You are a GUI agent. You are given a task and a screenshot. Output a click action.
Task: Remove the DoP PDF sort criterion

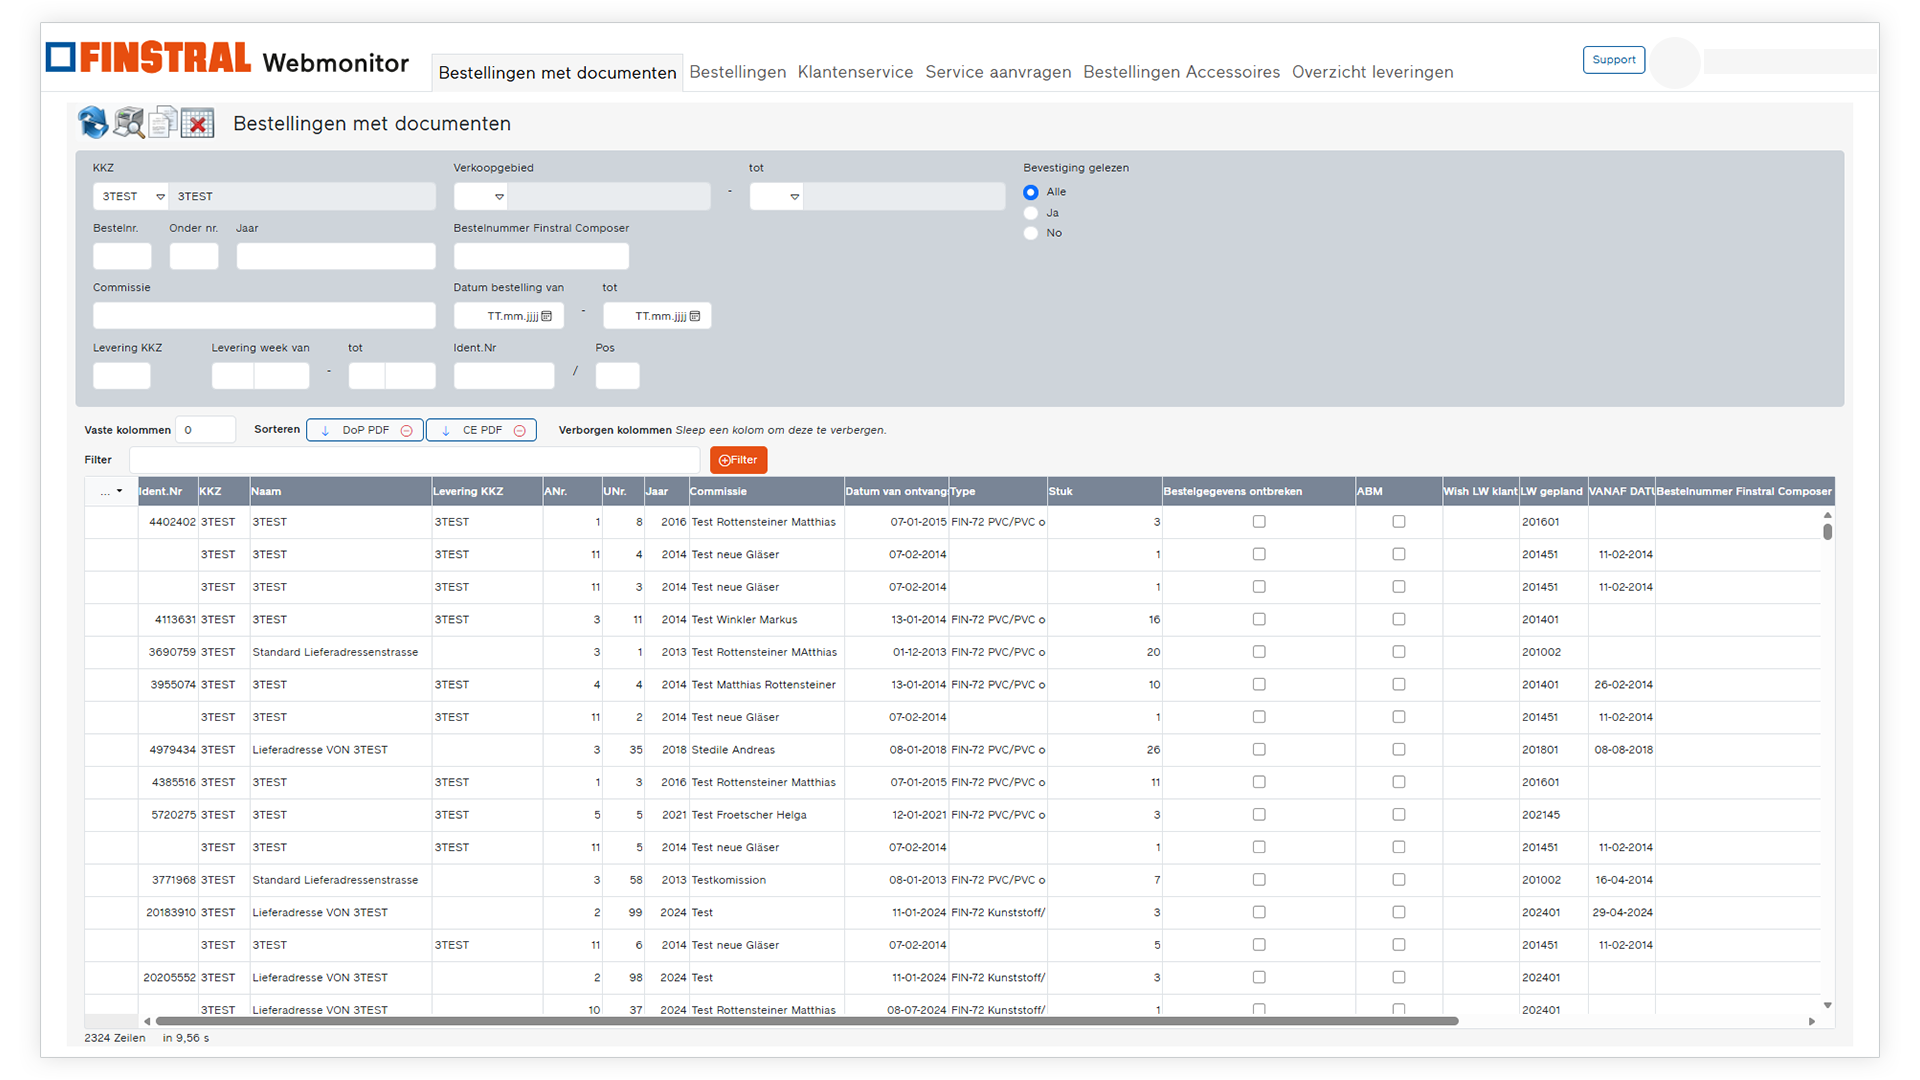coord(407,431)
